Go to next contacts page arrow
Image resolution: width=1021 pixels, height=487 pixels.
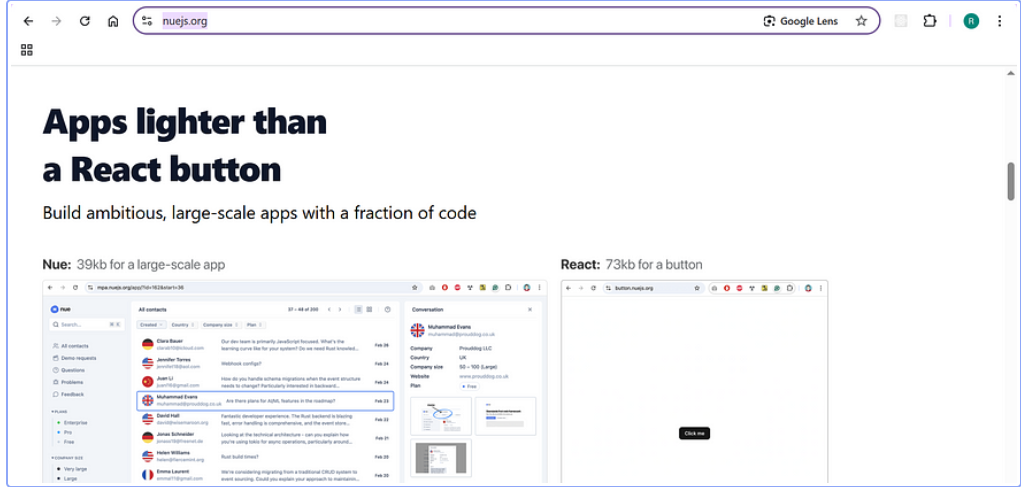(339, 309)
